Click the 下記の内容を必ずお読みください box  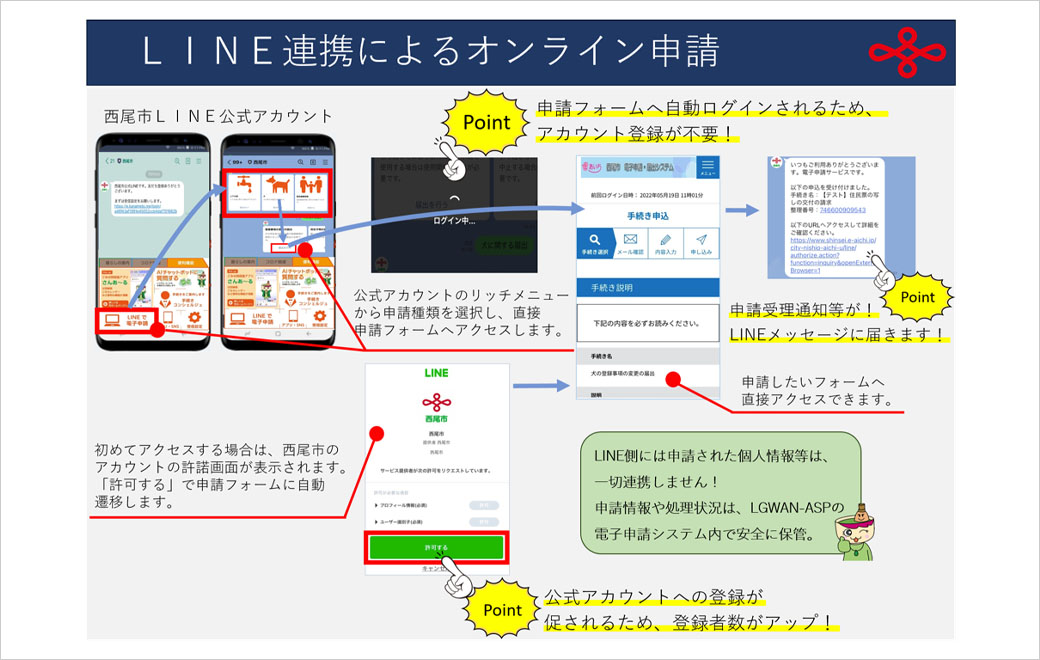point(648,323)
